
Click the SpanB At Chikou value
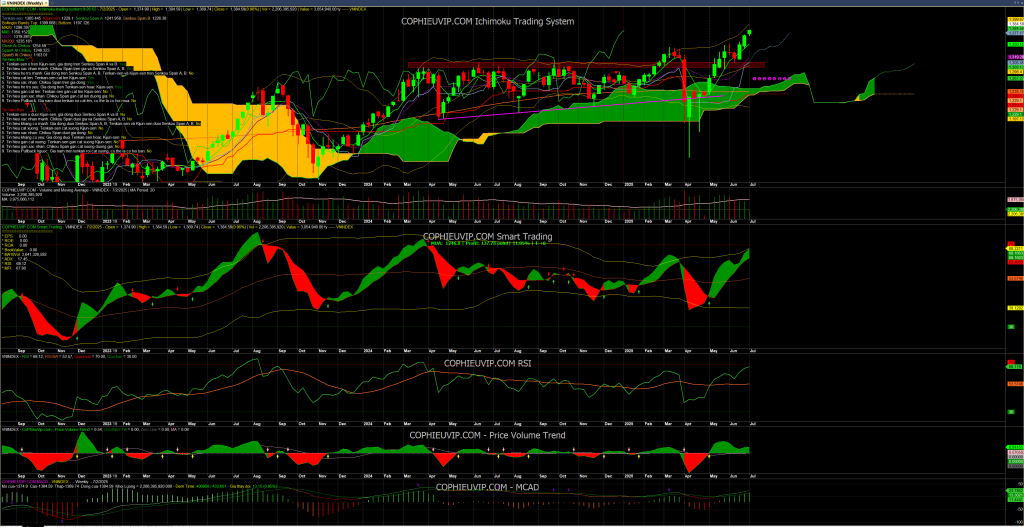[40, 55]
